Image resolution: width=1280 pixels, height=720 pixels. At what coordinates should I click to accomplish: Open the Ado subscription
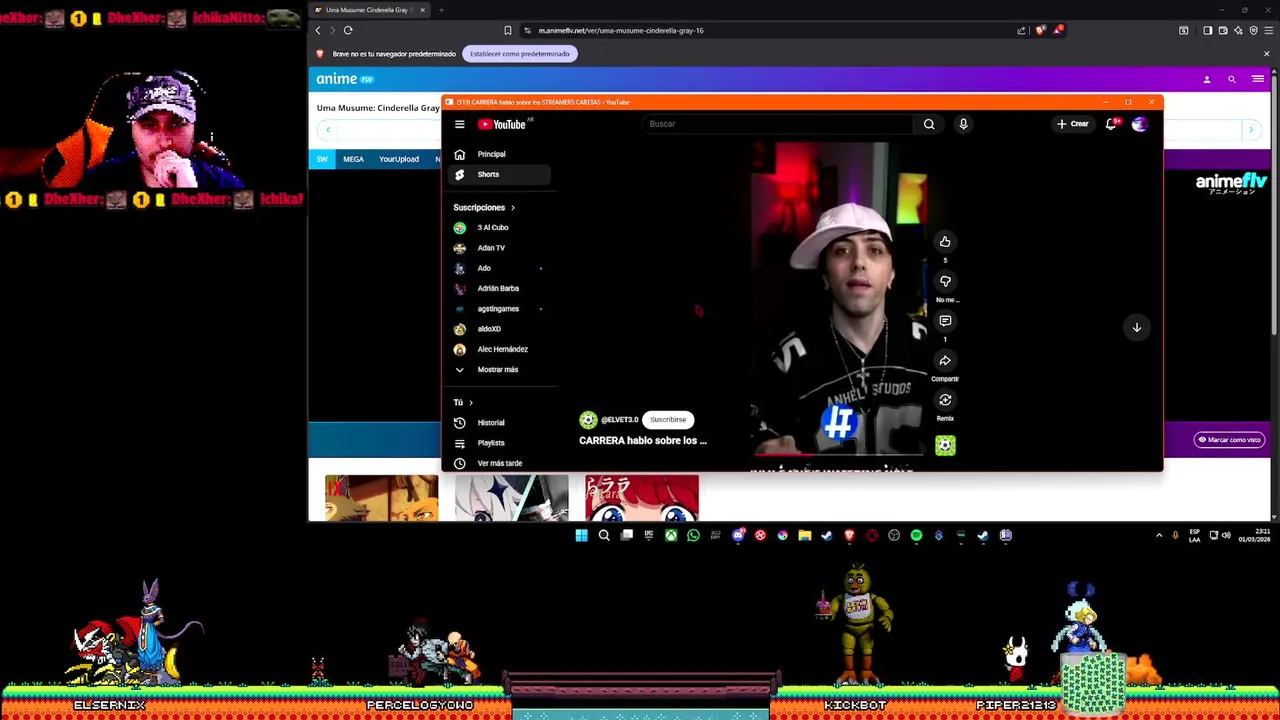click(x=497, y=268)
